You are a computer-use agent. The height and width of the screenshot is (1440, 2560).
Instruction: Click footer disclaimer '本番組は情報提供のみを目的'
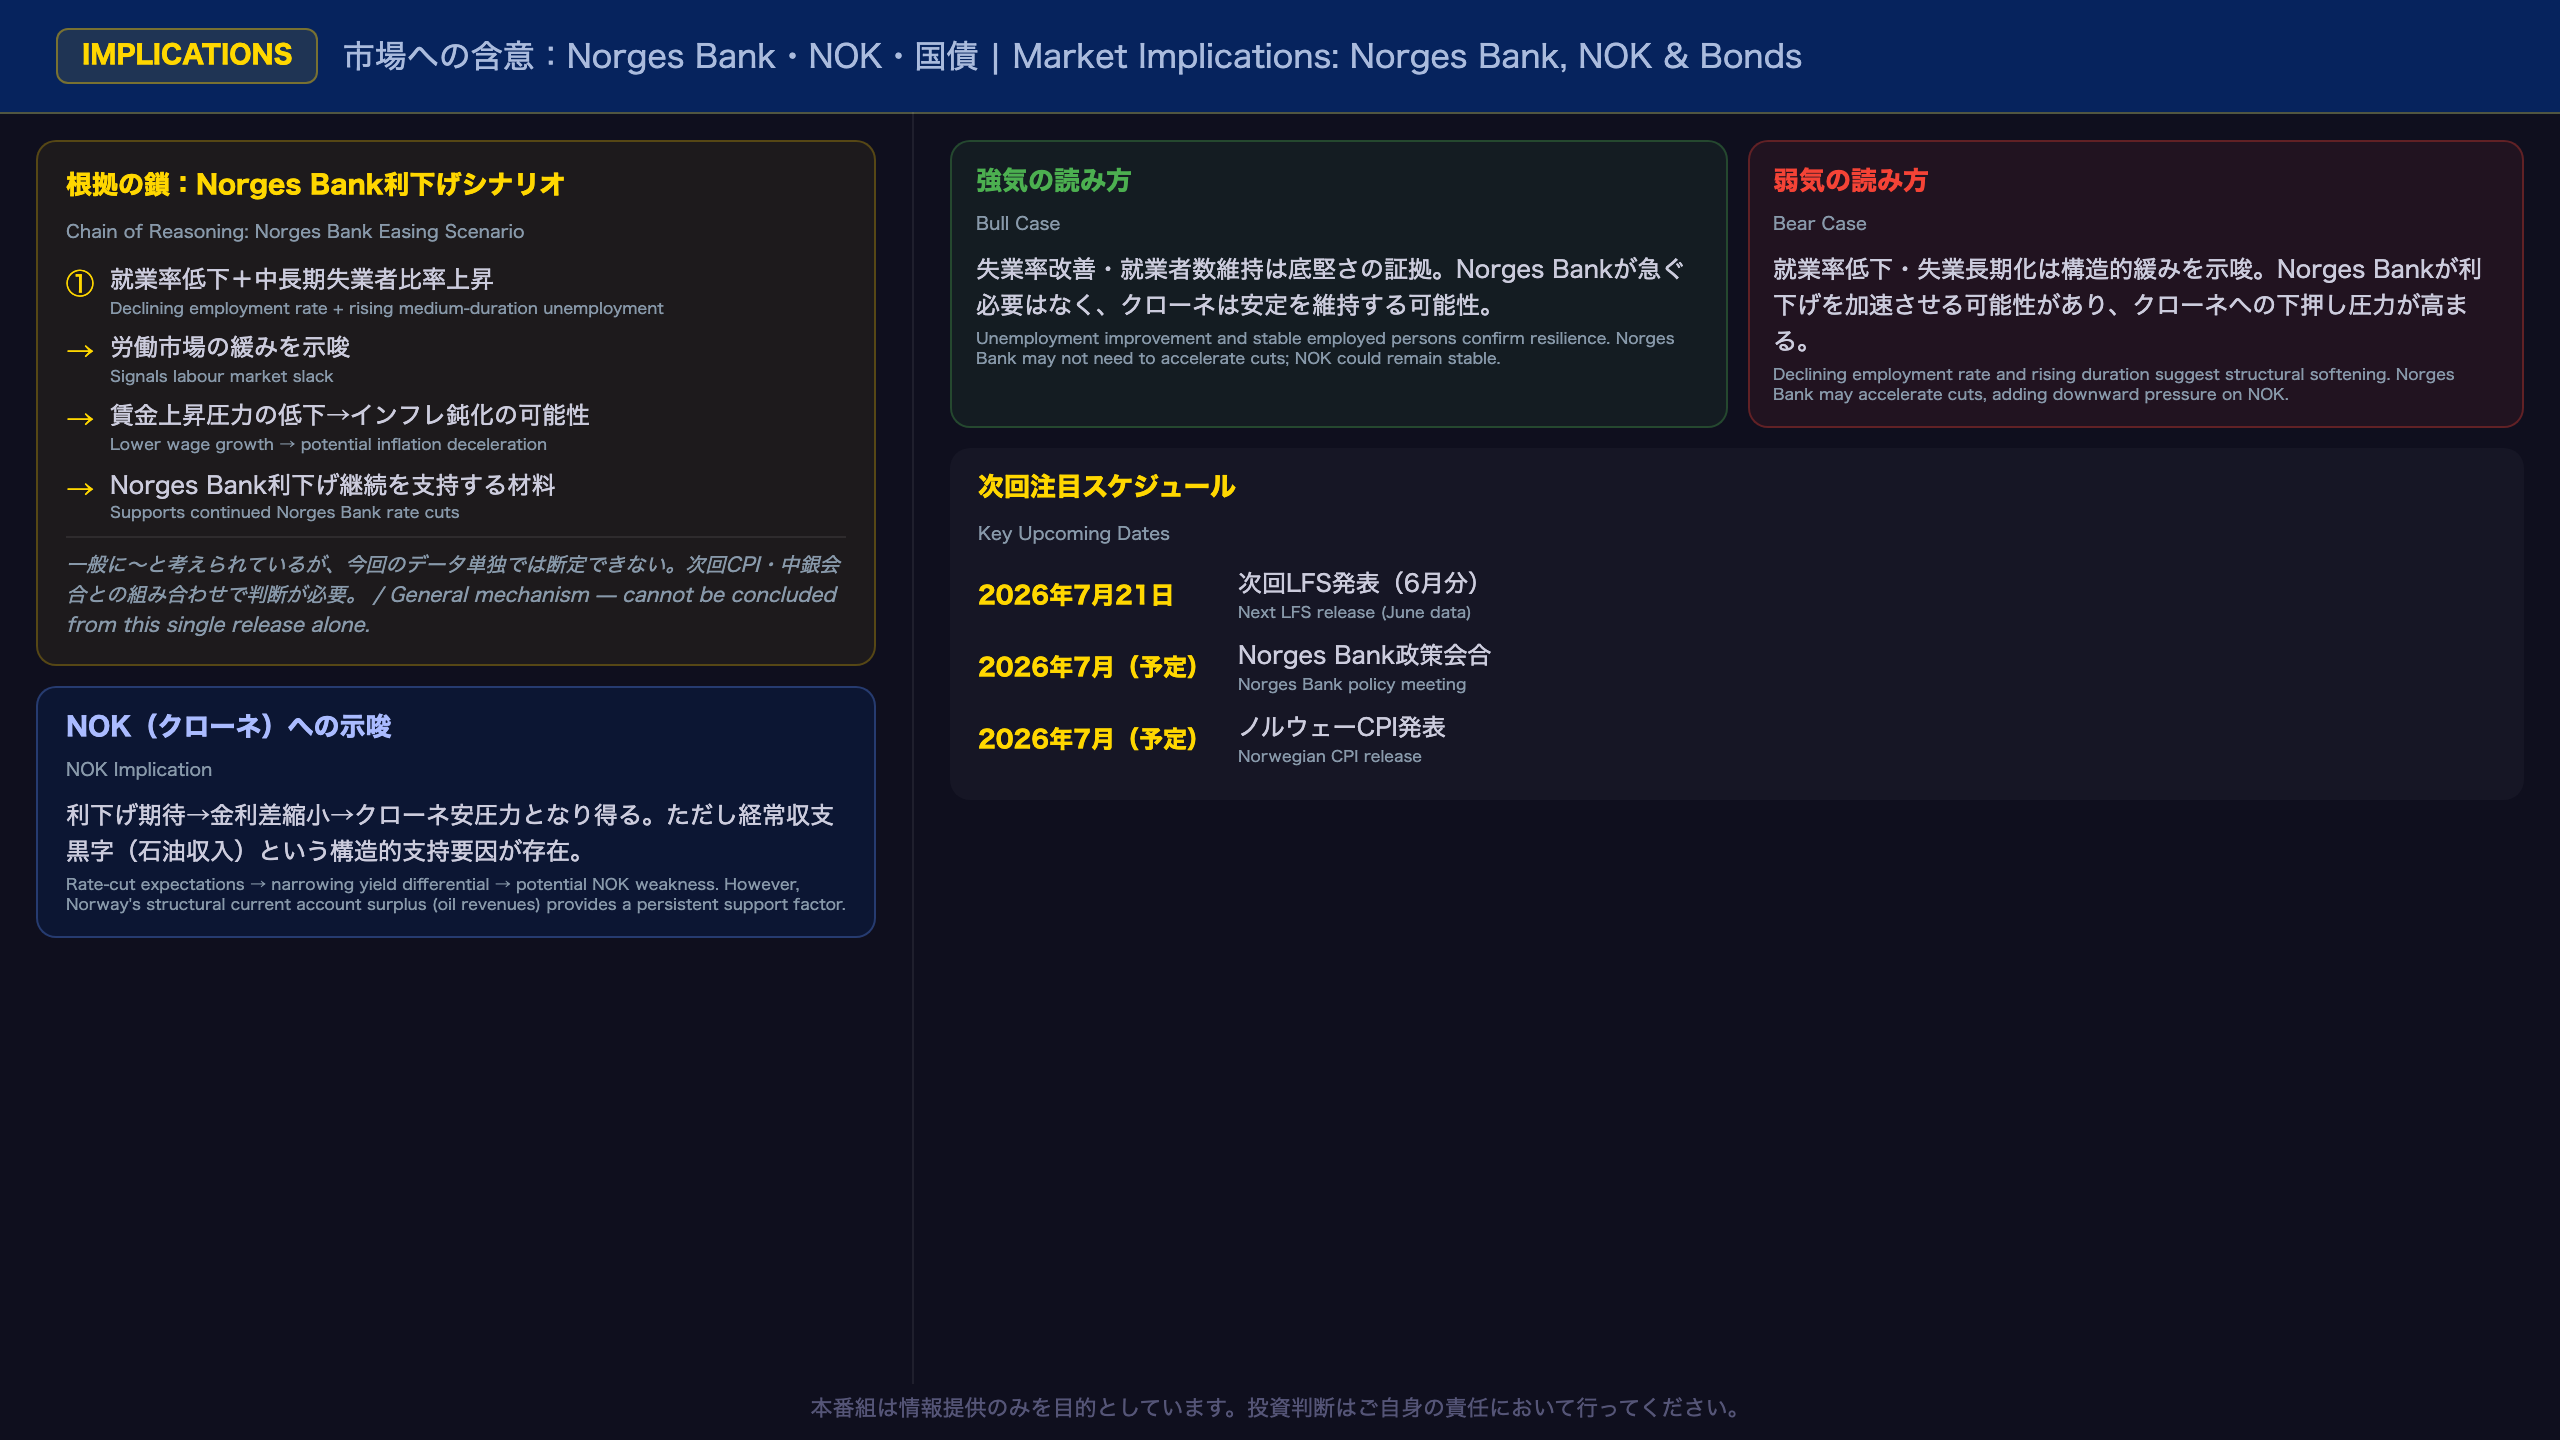[1279, 1408]
